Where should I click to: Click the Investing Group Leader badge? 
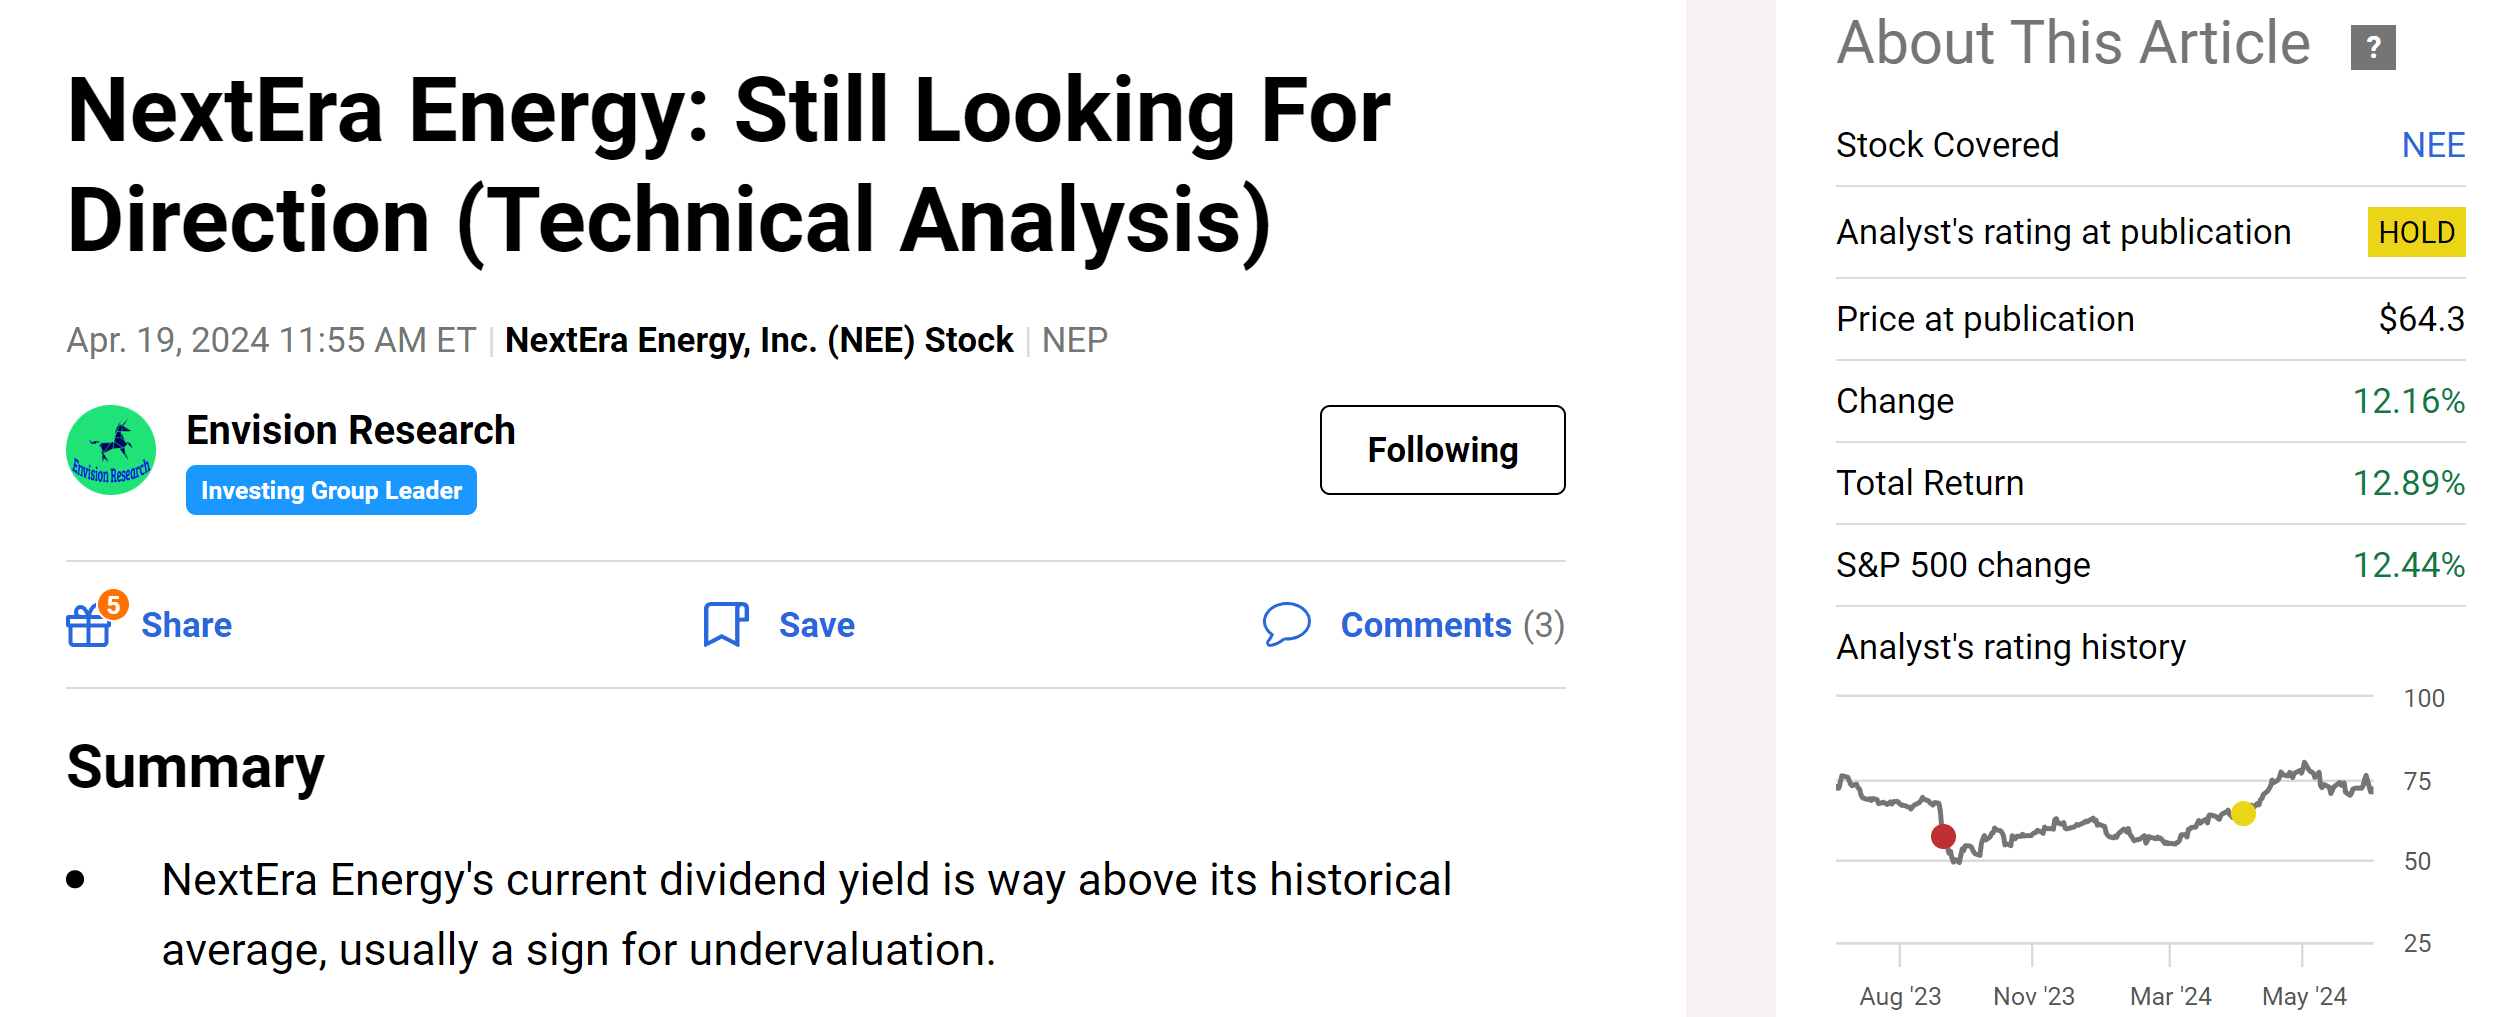tap(331, 490)
